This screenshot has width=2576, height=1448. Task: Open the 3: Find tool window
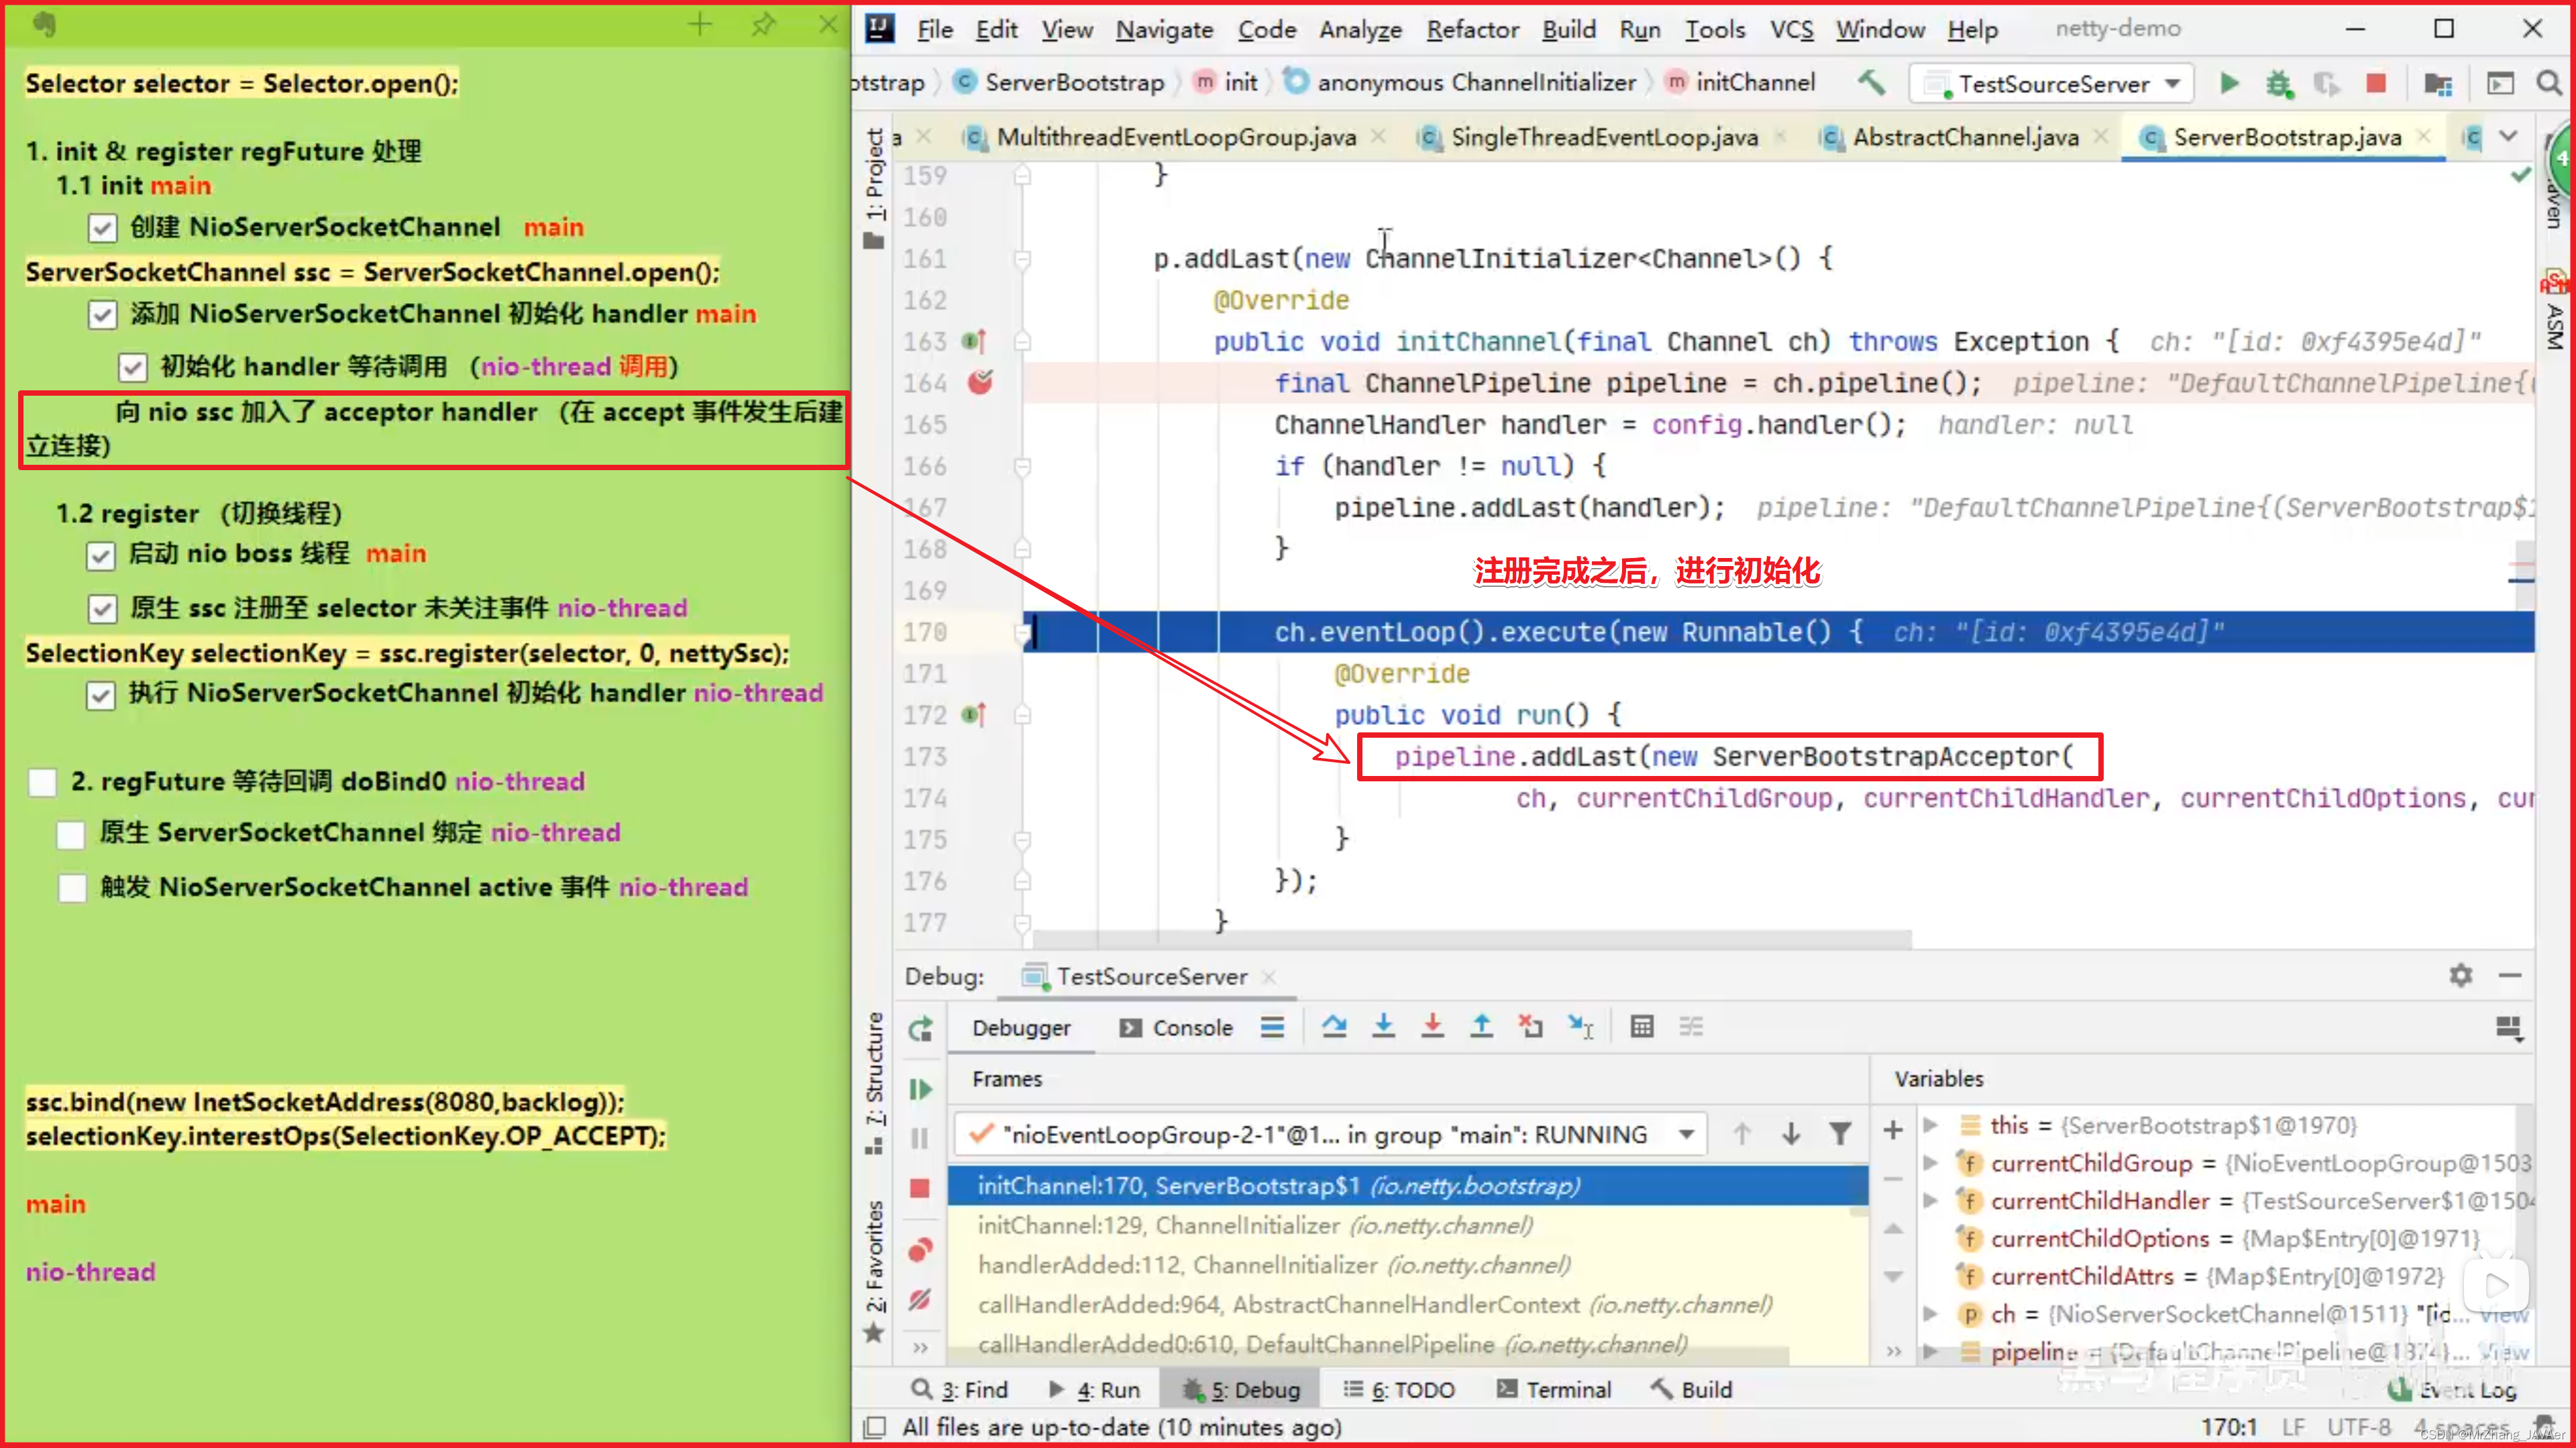960,1389
